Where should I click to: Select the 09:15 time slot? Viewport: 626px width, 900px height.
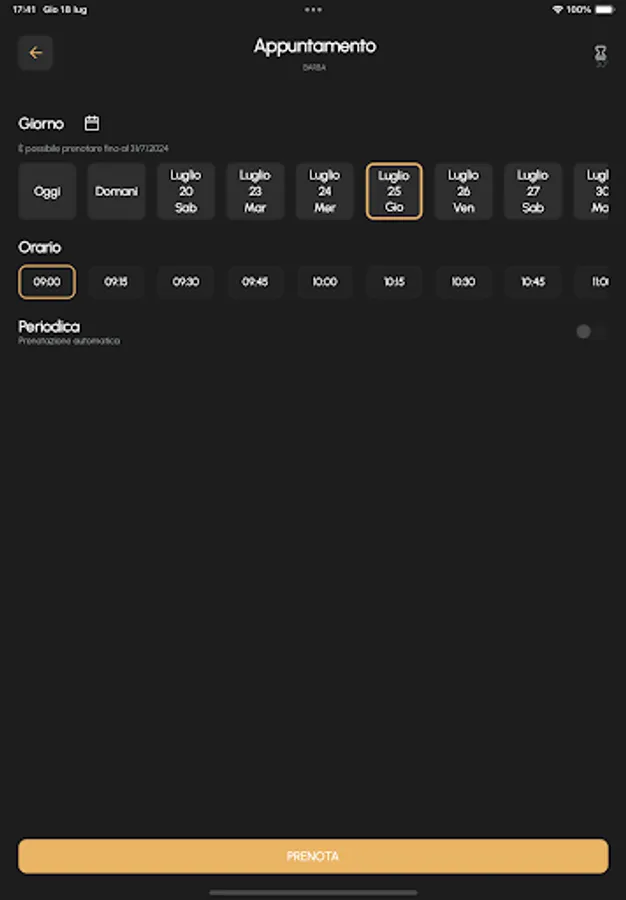tap(116, 282)
